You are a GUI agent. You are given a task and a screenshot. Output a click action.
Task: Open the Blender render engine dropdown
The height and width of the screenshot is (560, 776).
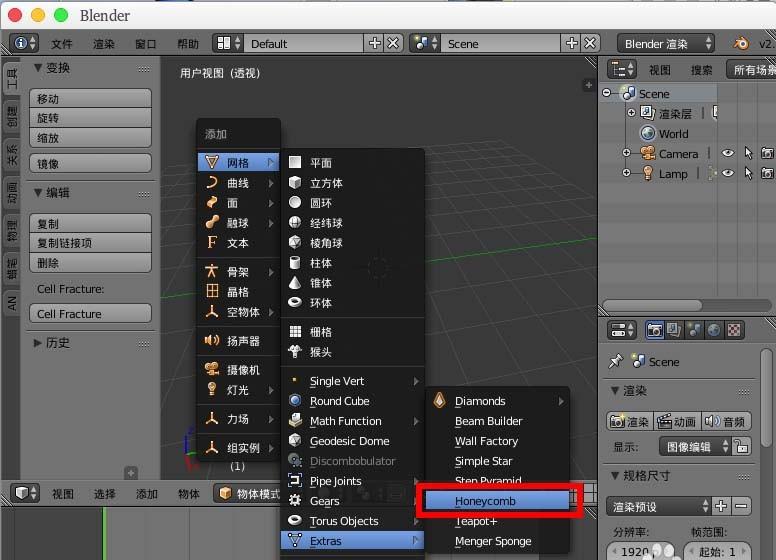[x=666, y=44]
